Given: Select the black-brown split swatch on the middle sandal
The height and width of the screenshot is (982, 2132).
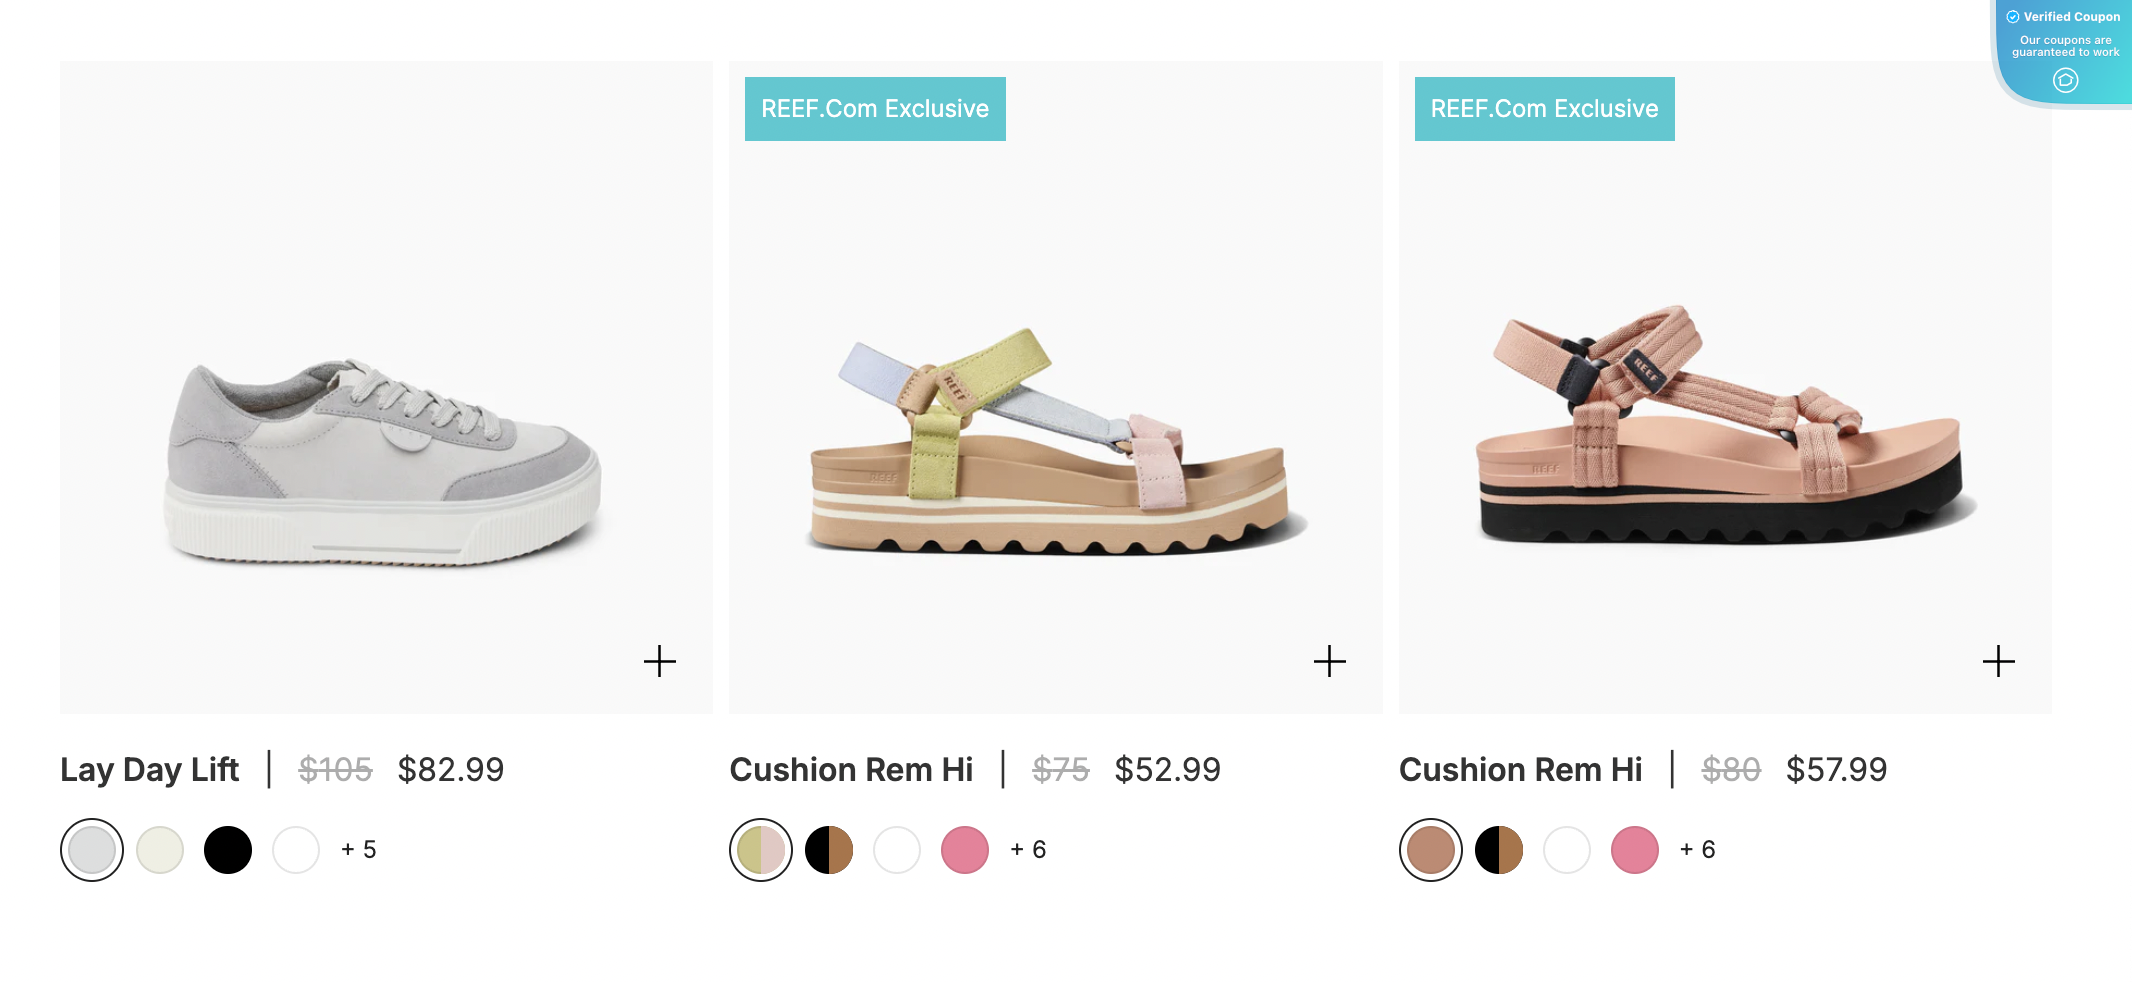Looking at the screenshot, I should point(829,849).
